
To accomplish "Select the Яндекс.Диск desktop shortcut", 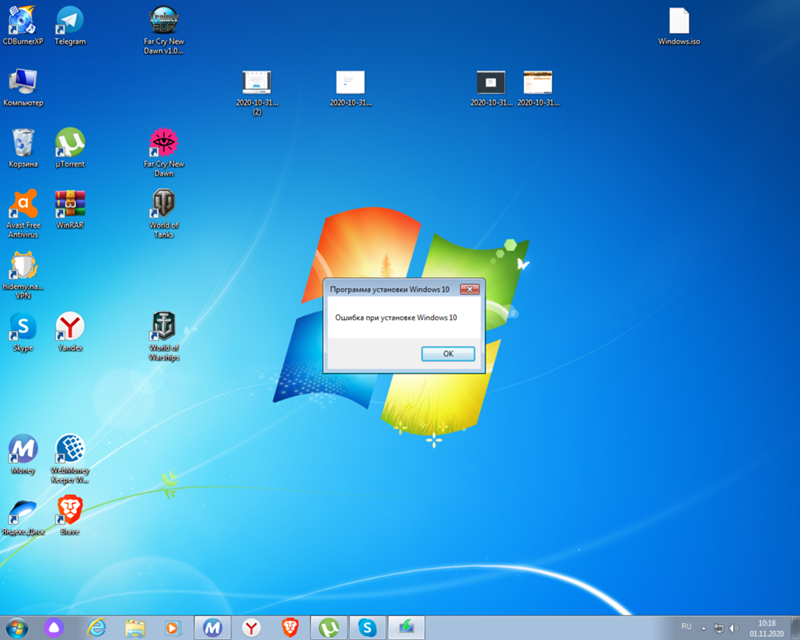I will point(23,516).
